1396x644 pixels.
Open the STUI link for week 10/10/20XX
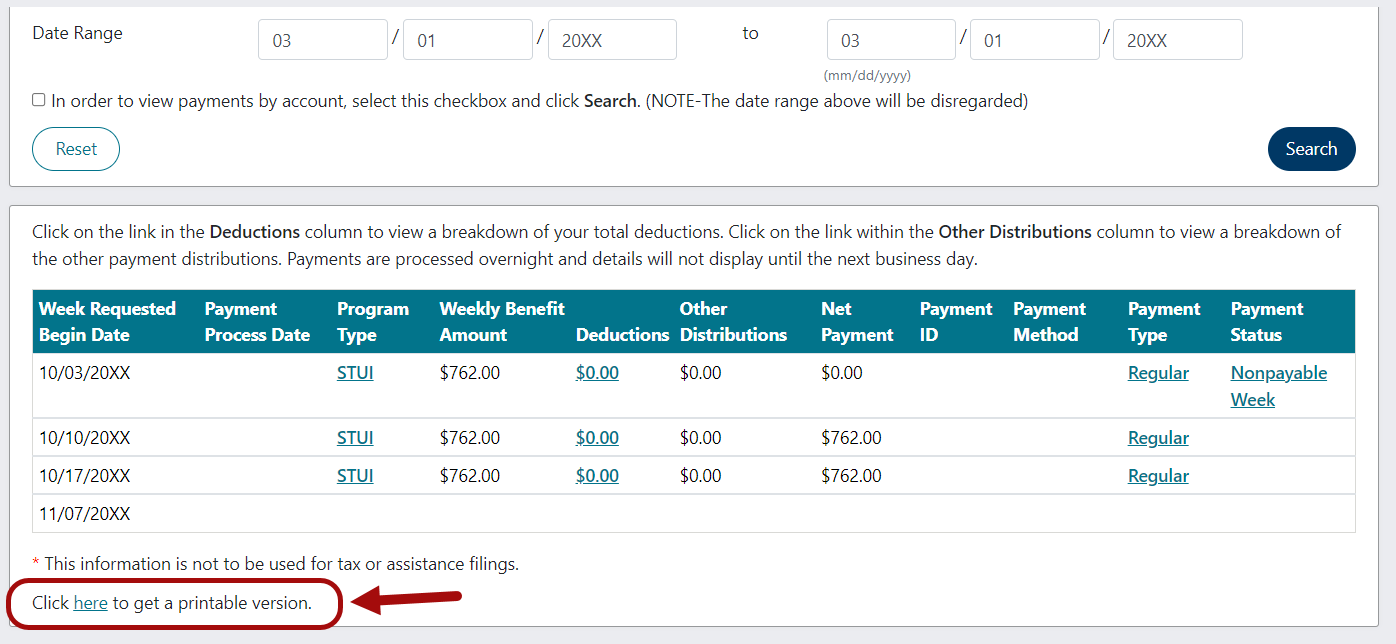pyautogui.click(x=355, y=437)
